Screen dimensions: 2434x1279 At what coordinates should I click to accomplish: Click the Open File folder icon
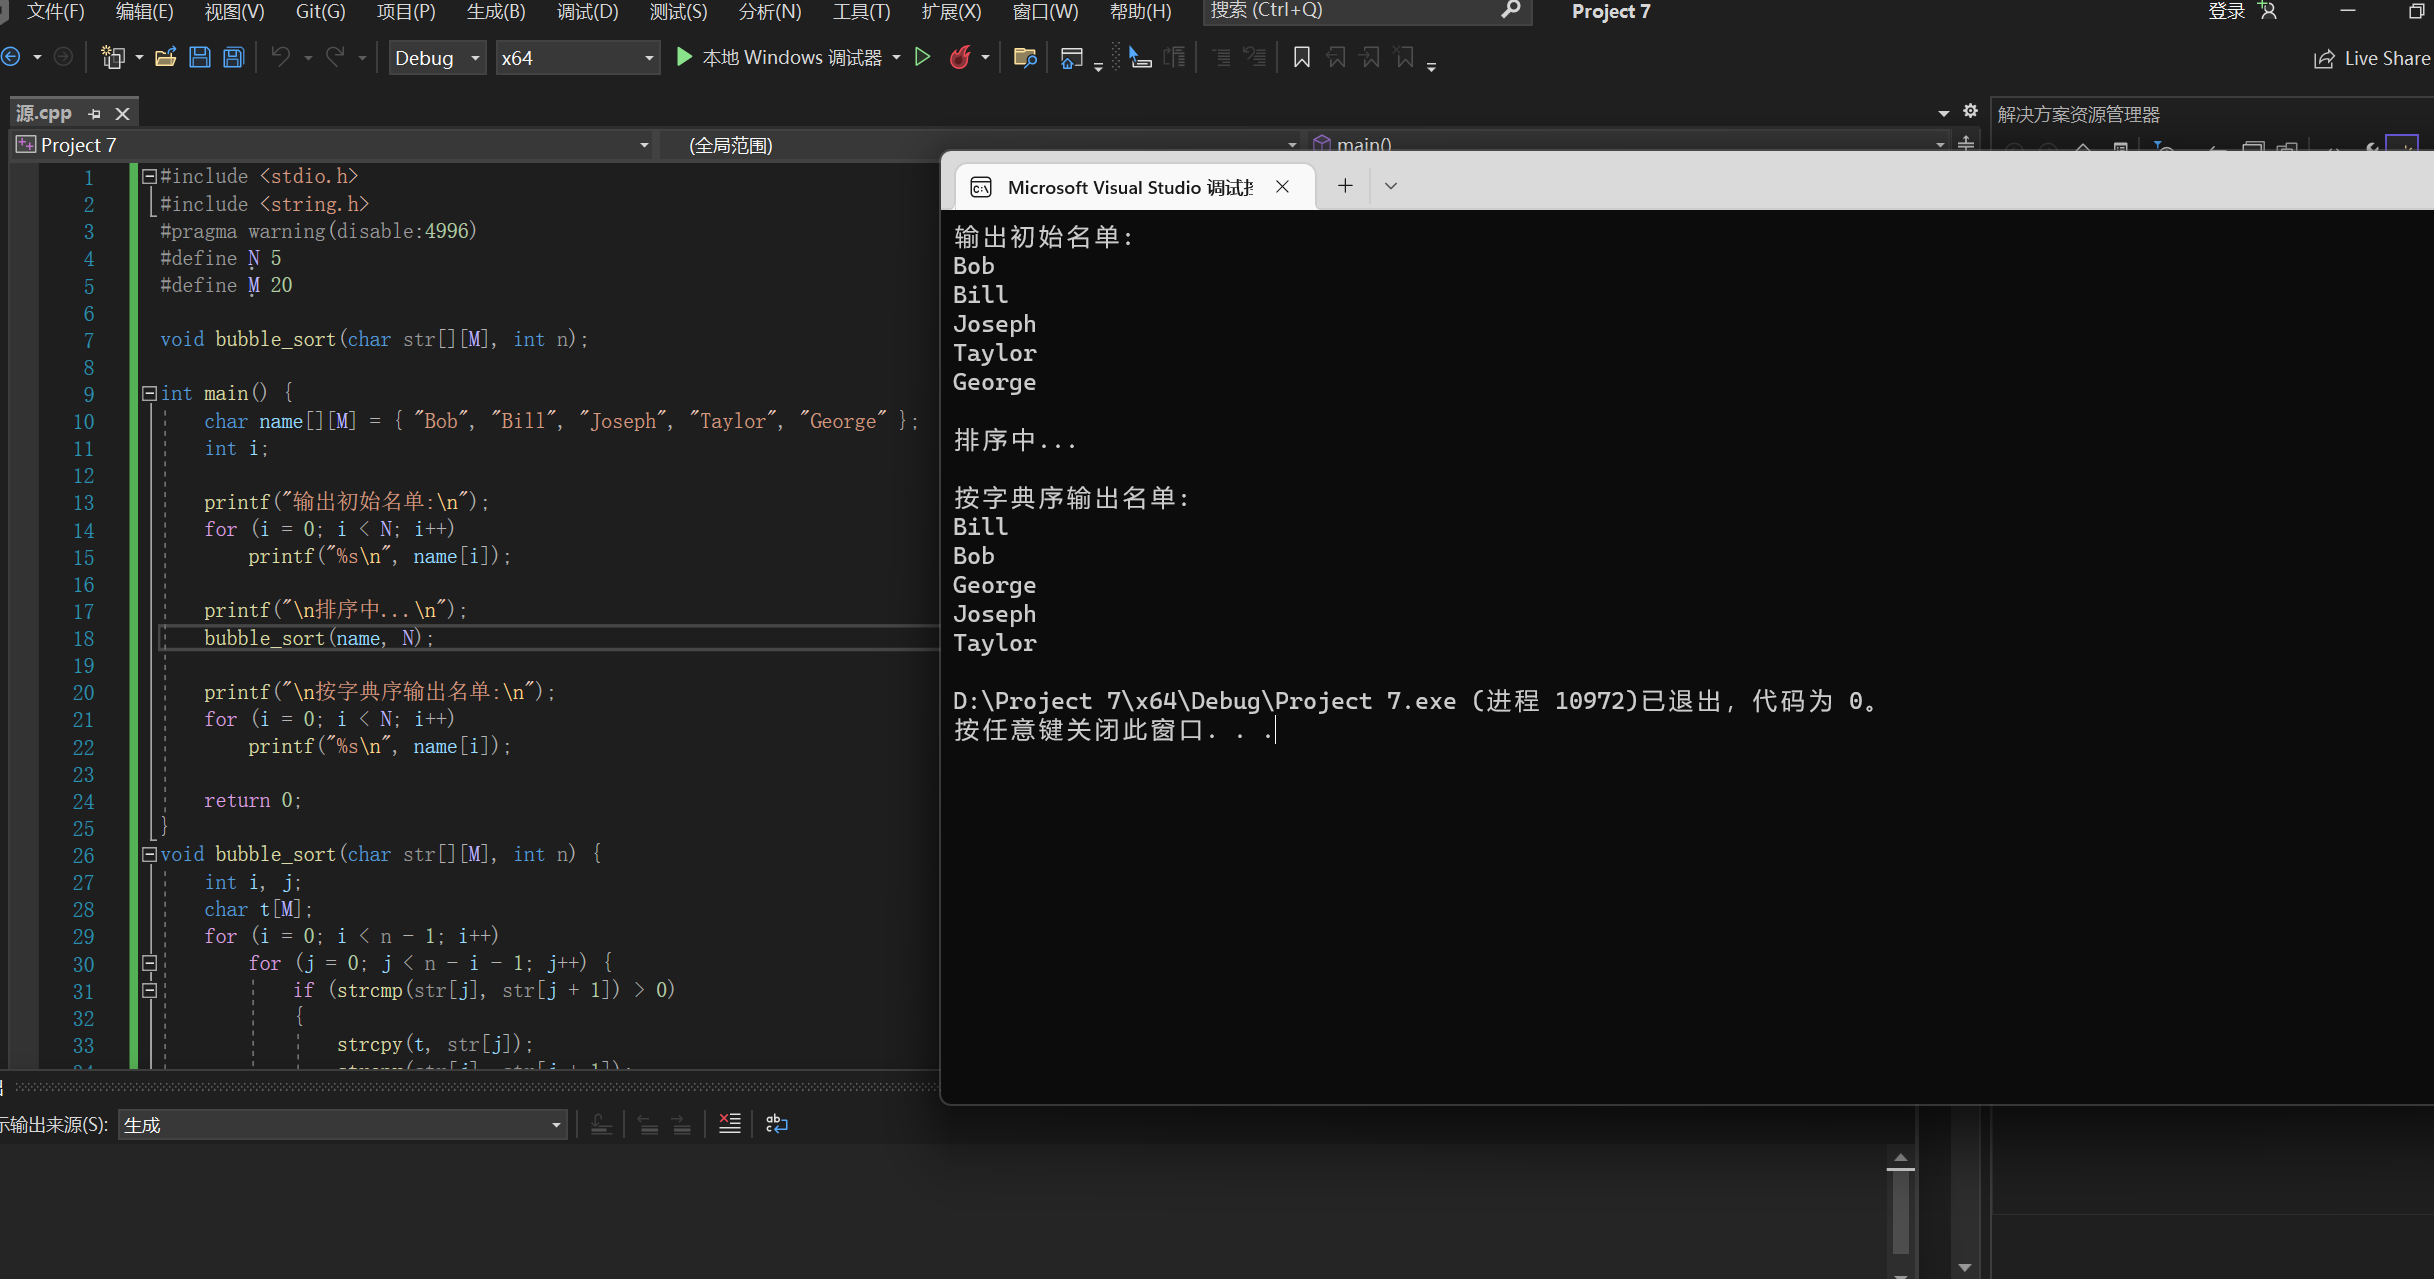click(165, 57)
